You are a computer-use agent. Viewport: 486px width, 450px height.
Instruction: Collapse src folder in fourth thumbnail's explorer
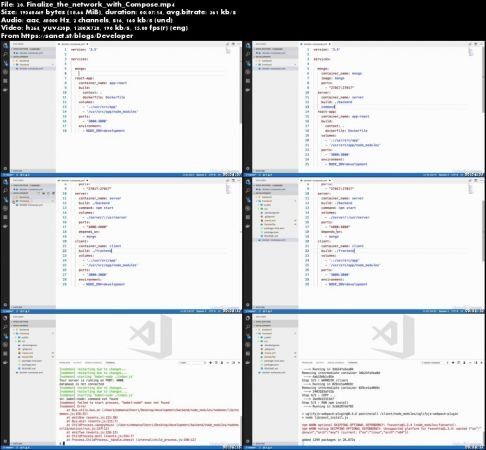click(x=266, y=209)
